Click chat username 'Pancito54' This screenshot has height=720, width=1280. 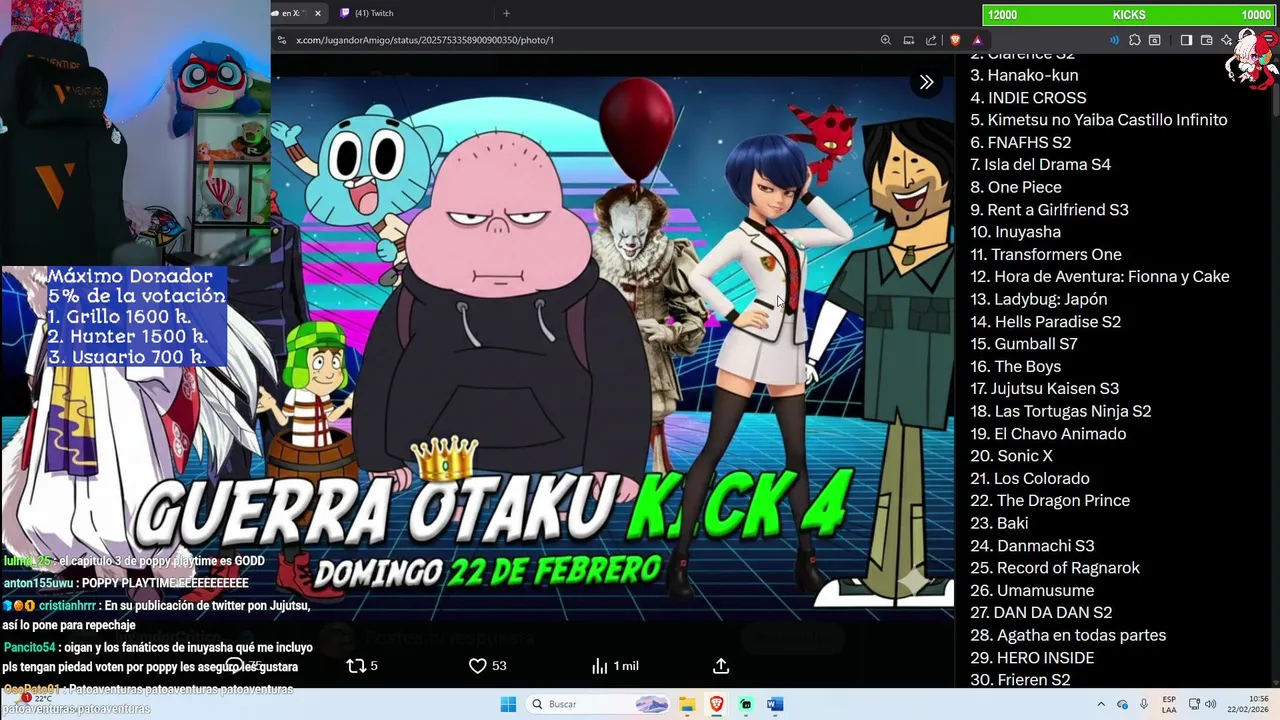29,648
